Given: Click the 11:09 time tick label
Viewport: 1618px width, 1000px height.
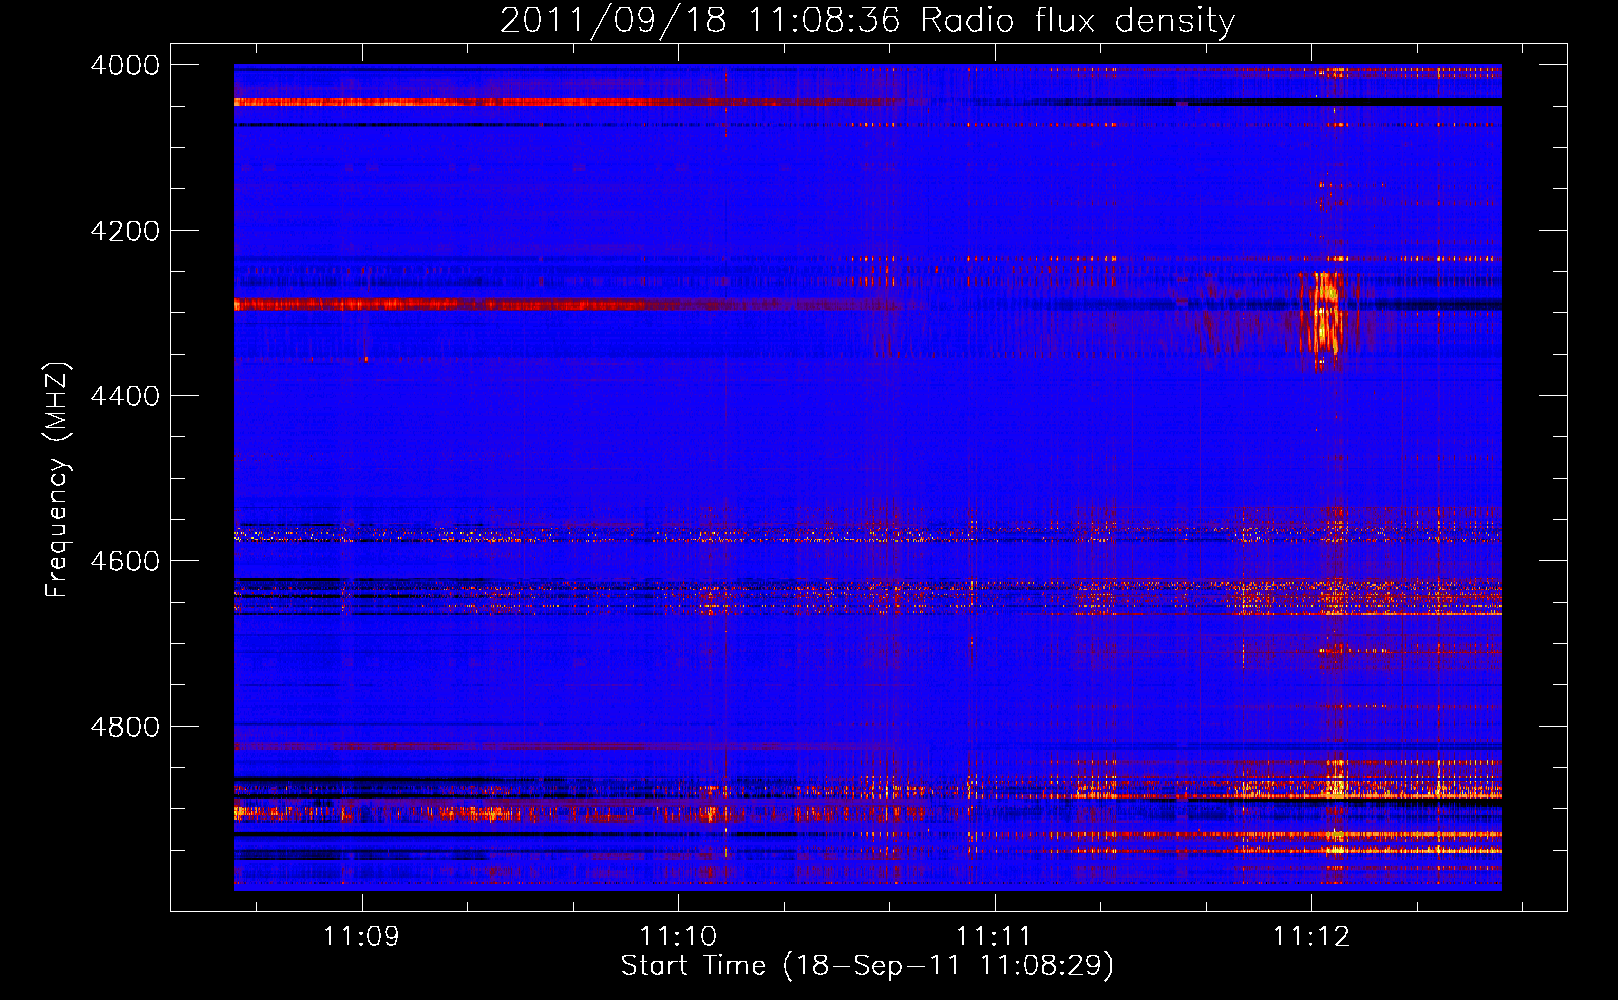Looking at the screenshot, I should click(x=361, y=936).
